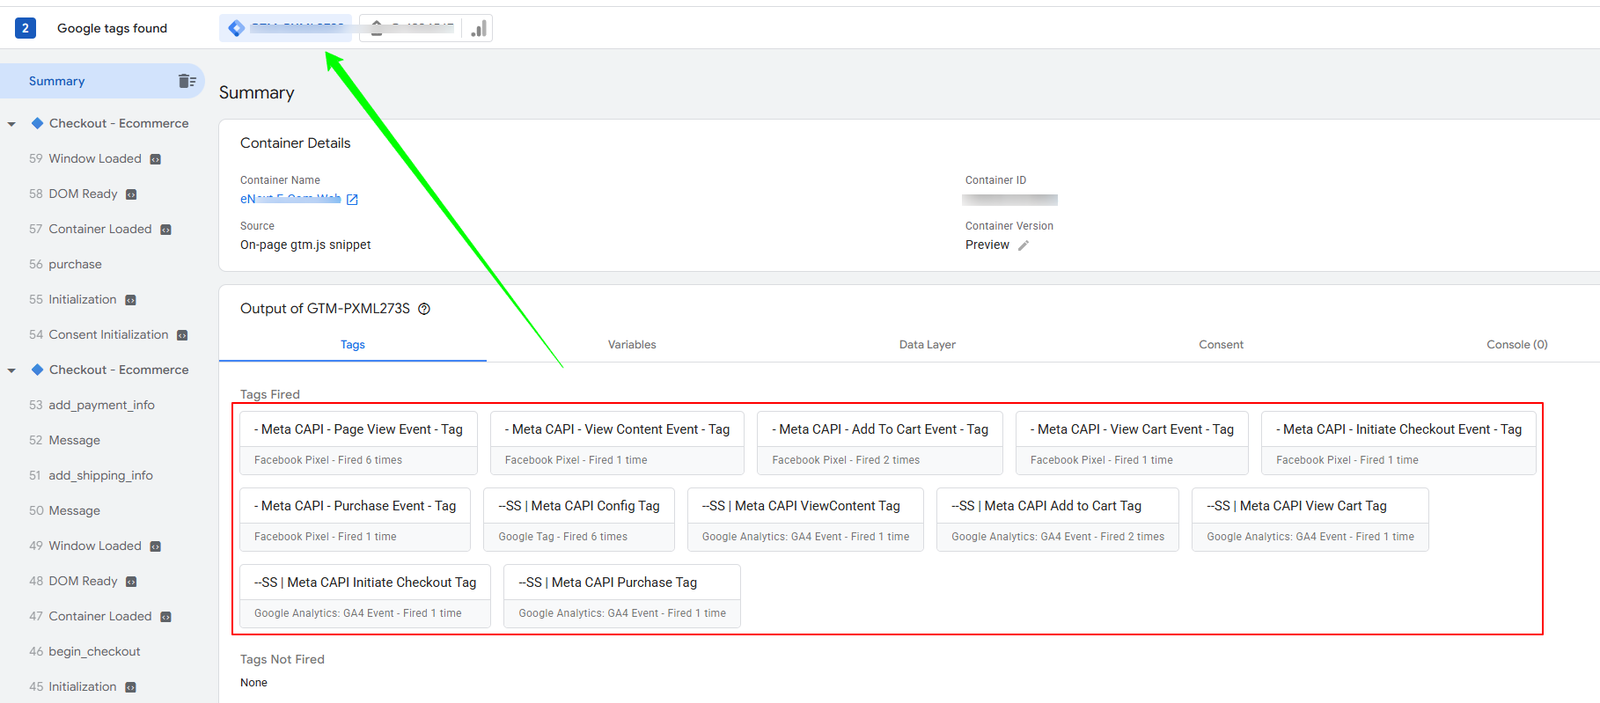Viewport: 1600px width, 703px height.
Task: Clear the event list using the Summary row icon
Action: 187,81
